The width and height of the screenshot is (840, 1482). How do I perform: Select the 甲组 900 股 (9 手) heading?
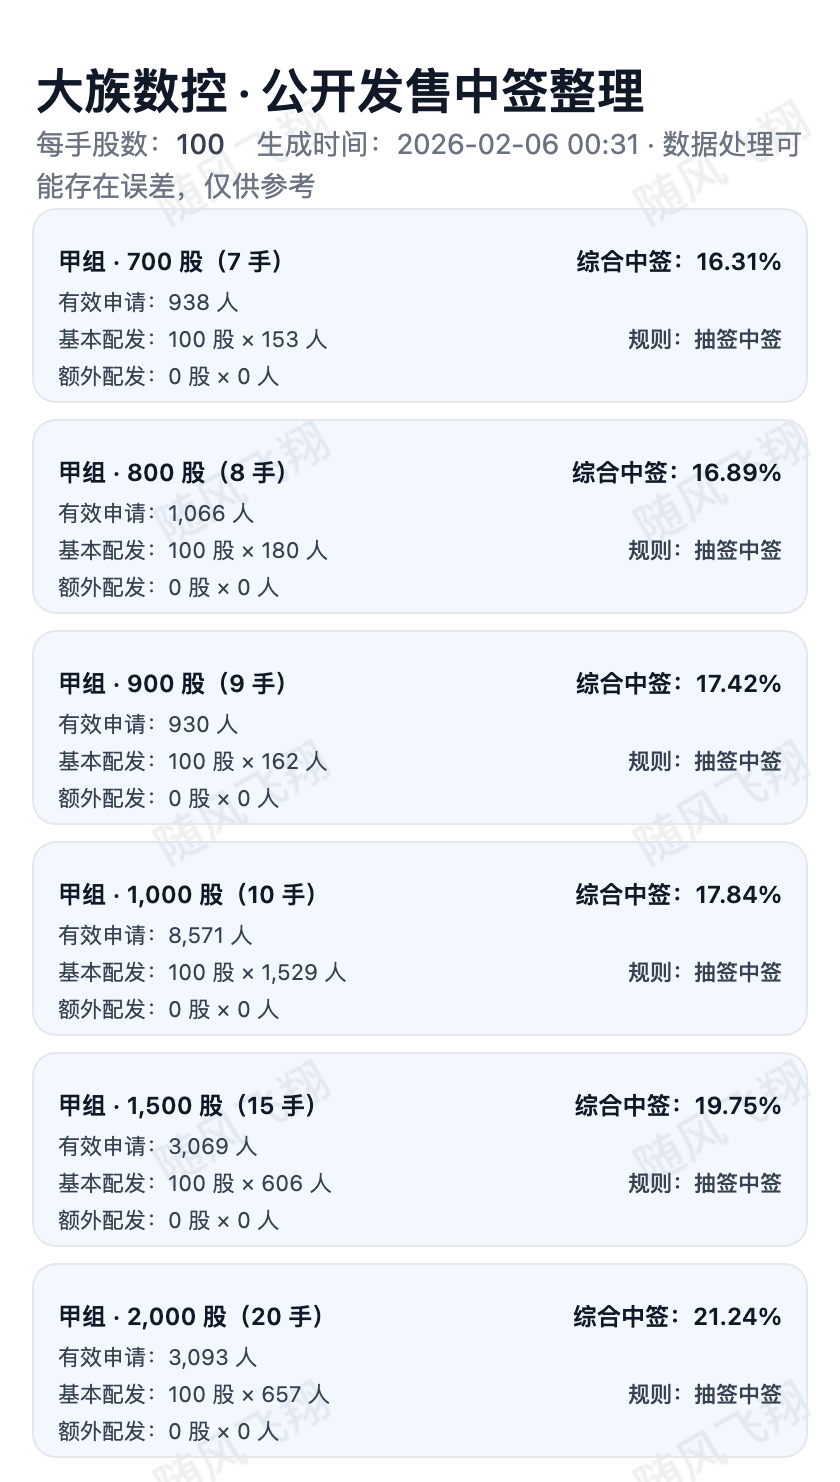(x=173, y=684)
